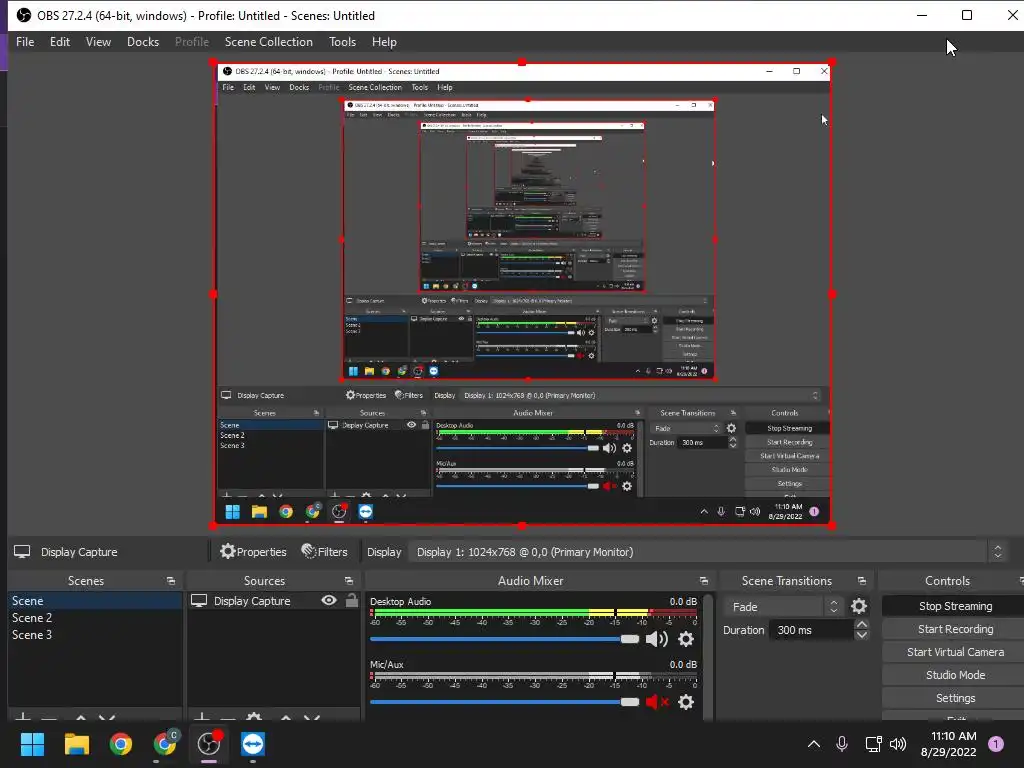Open the Windows Start menu
The height and width of the screenshot is (768, 1024).
(x=32, y=744)
